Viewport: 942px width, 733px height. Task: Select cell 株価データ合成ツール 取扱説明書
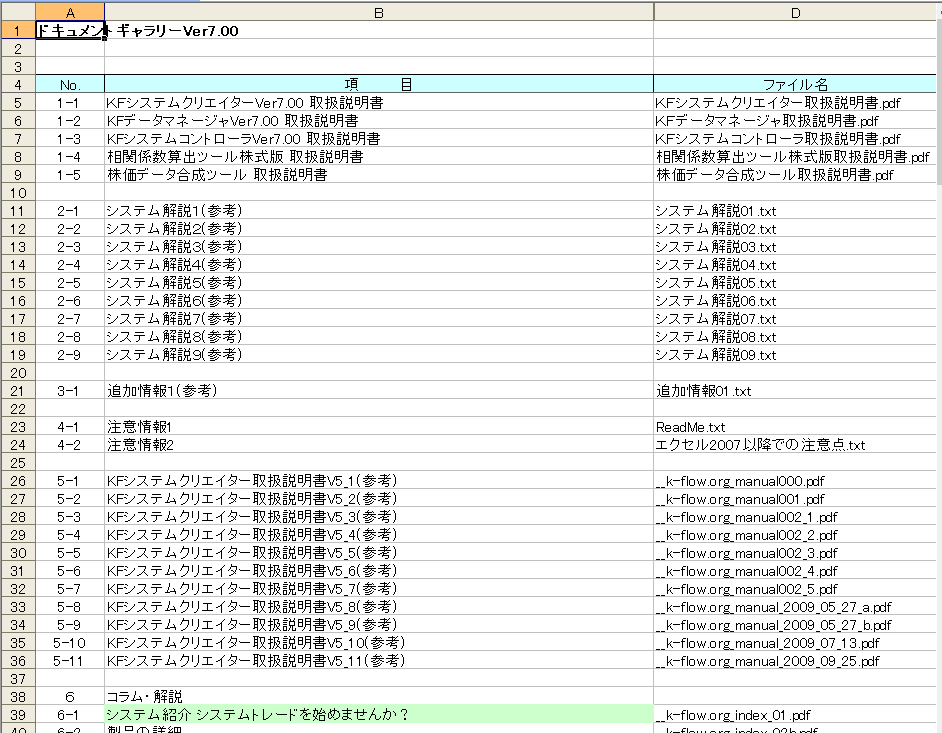(x=378, y=175)
